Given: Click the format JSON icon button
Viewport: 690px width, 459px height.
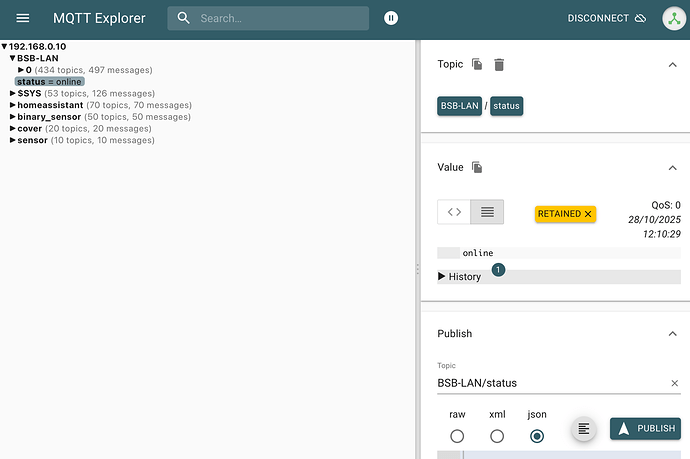Looking at the screenshot, I should (x=585, y=428).
